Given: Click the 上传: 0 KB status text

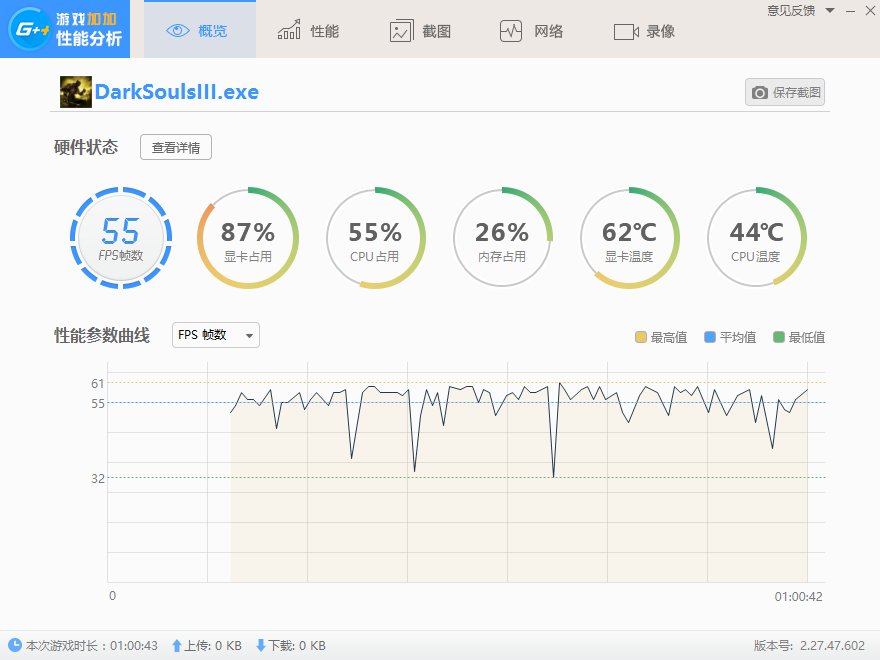Looking at the screenshot, I should pos(213,645).
